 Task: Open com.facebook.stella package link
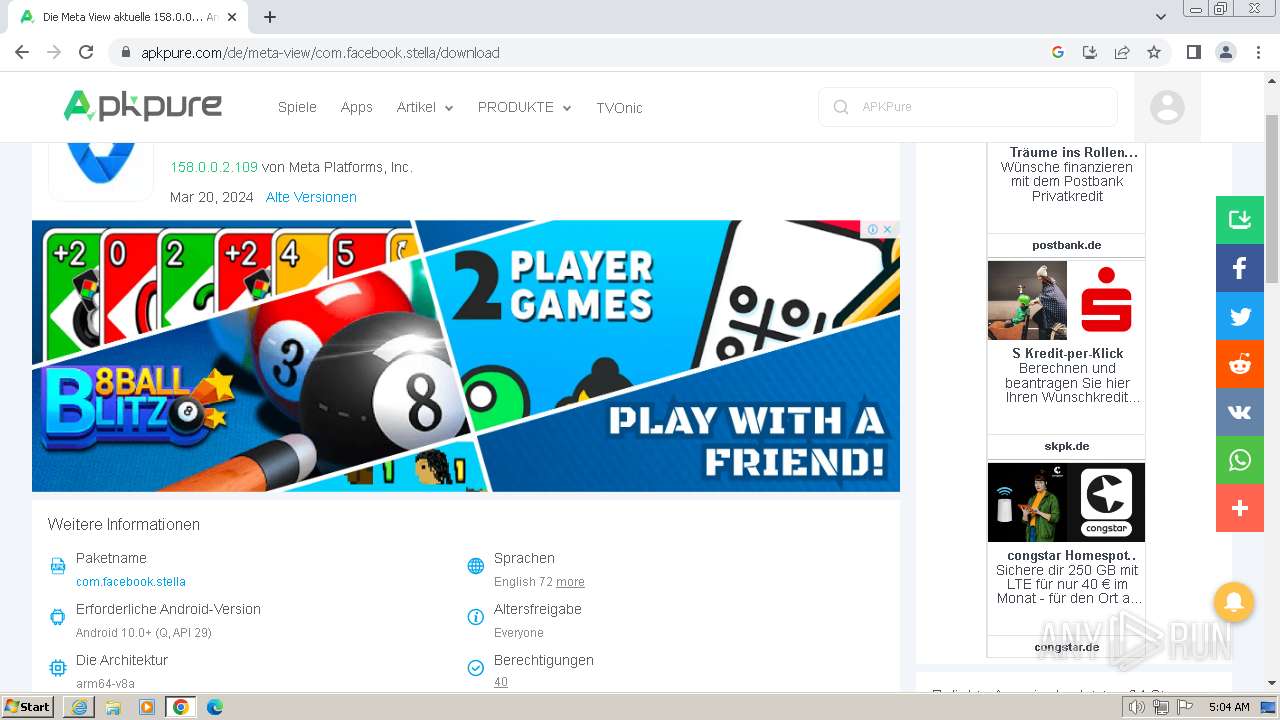pyautogui.click(x=131, y=582)
